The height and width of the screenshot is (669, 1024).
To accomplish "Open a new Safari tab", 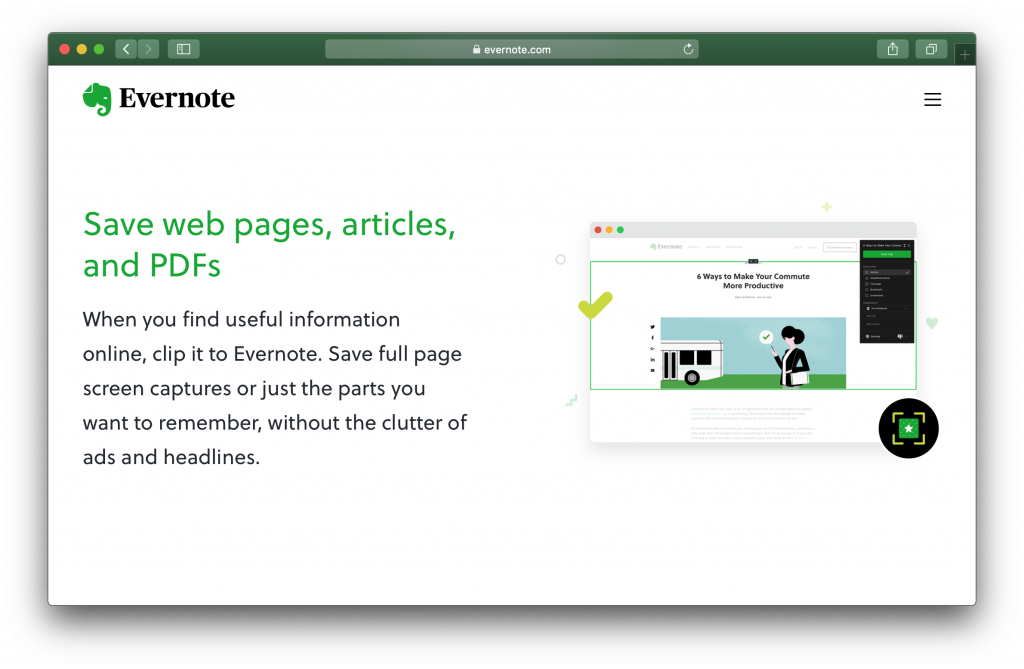I will click(965, 54).
